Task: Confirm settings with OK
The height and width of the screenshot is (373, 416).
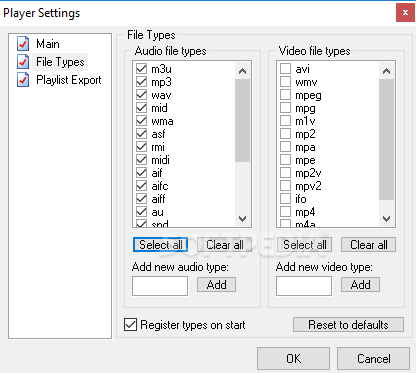Action: pyautogui.click(x=293, y=359)
